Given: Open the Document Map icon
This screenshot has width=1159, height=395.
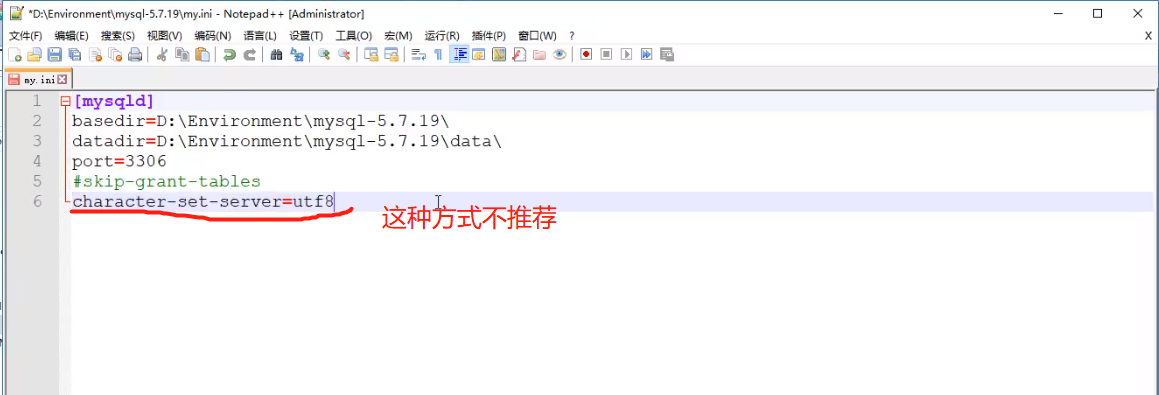Looking at the screenshot, I should (499, 54).
